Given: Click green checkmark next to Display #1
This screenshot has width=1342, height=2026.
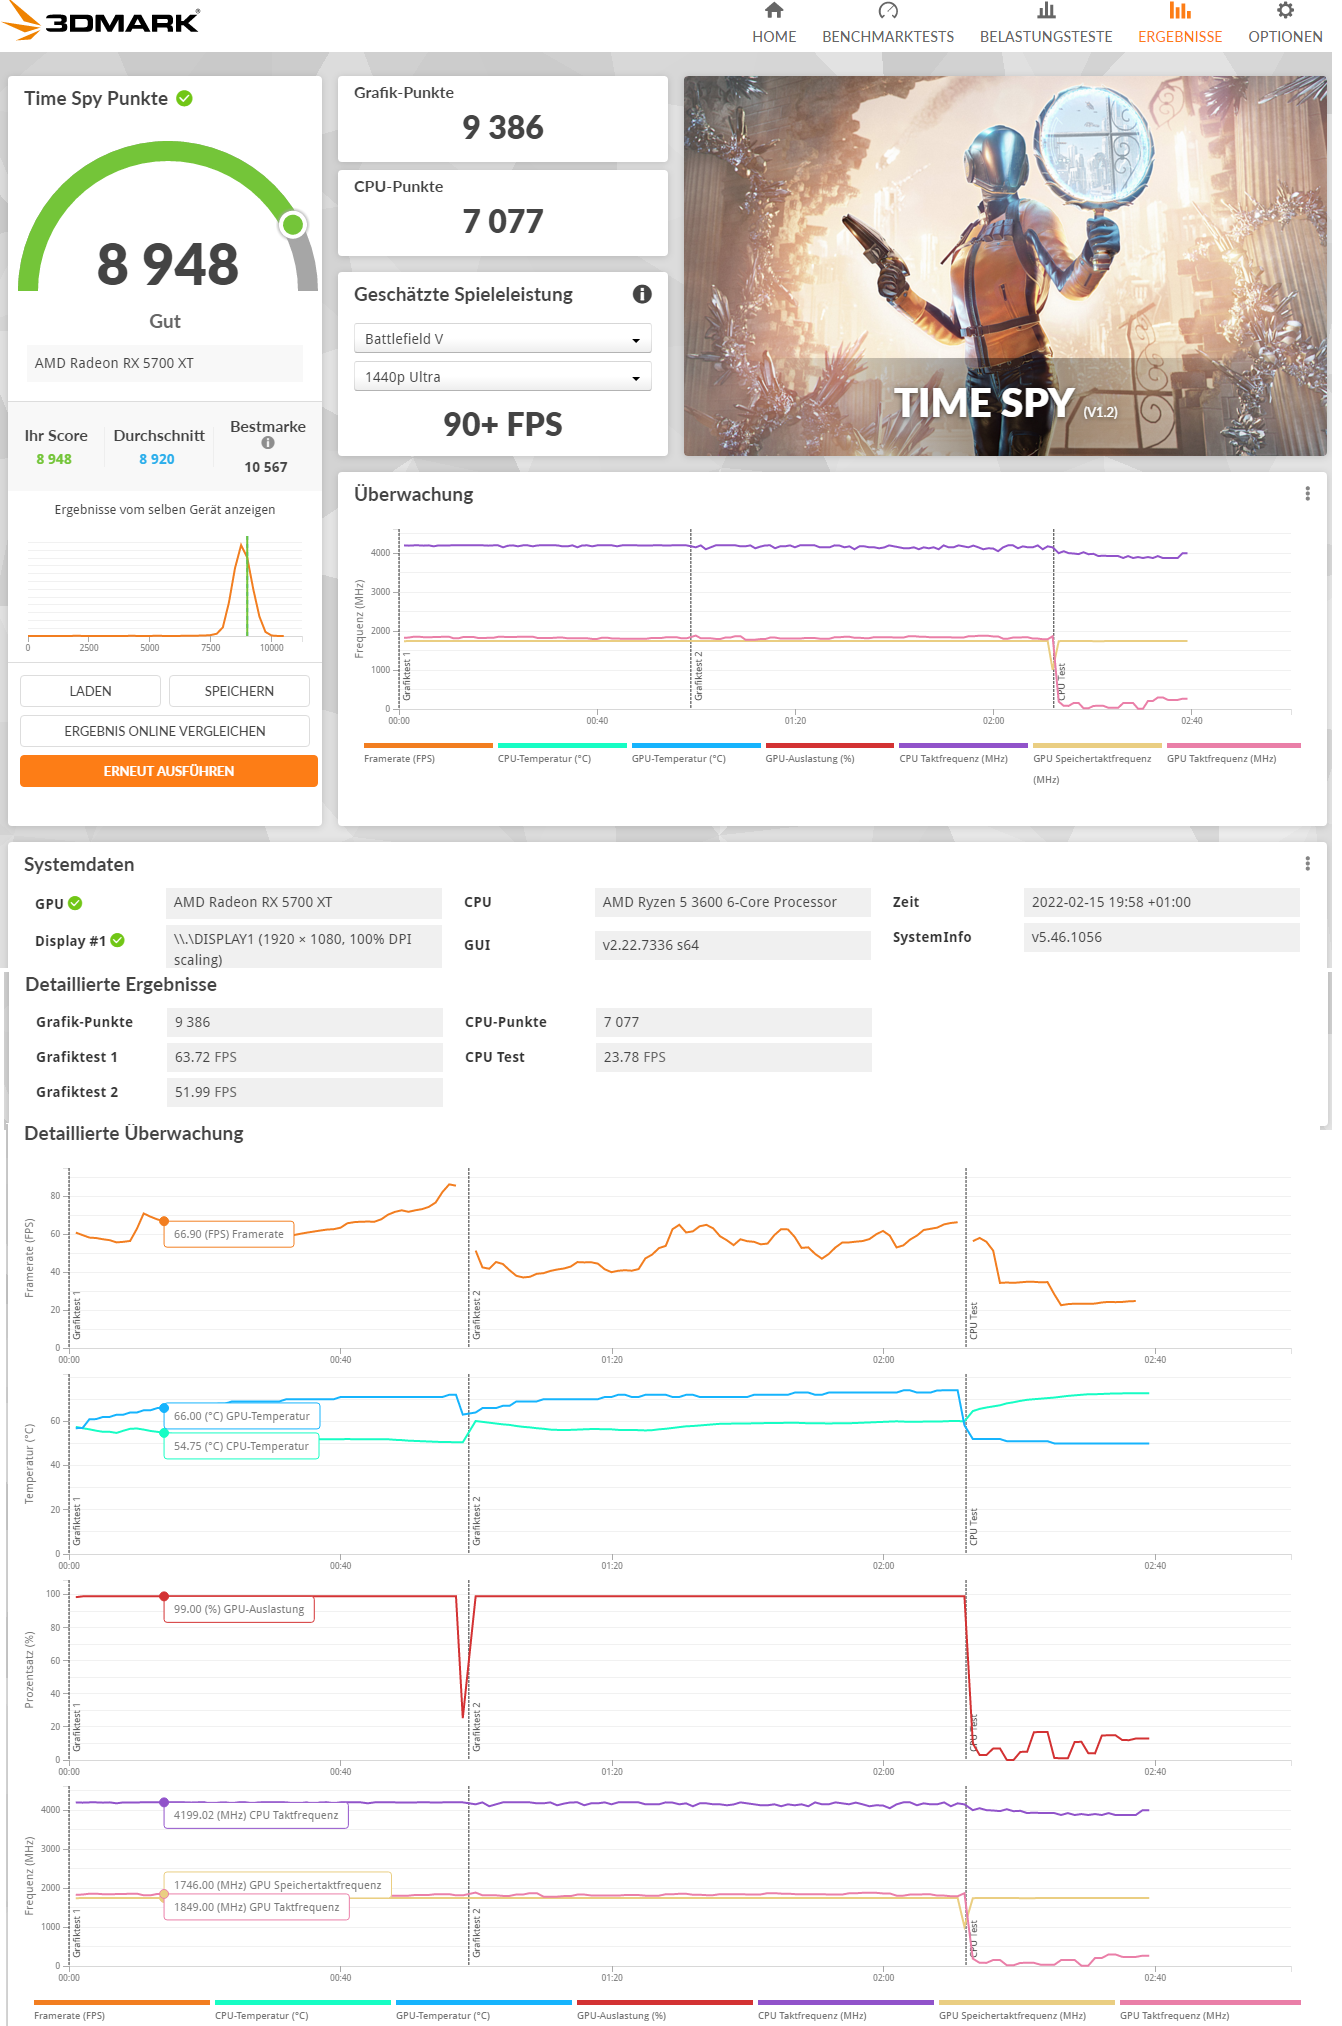Looking at the screenshot, I should (x=118, y=940).
